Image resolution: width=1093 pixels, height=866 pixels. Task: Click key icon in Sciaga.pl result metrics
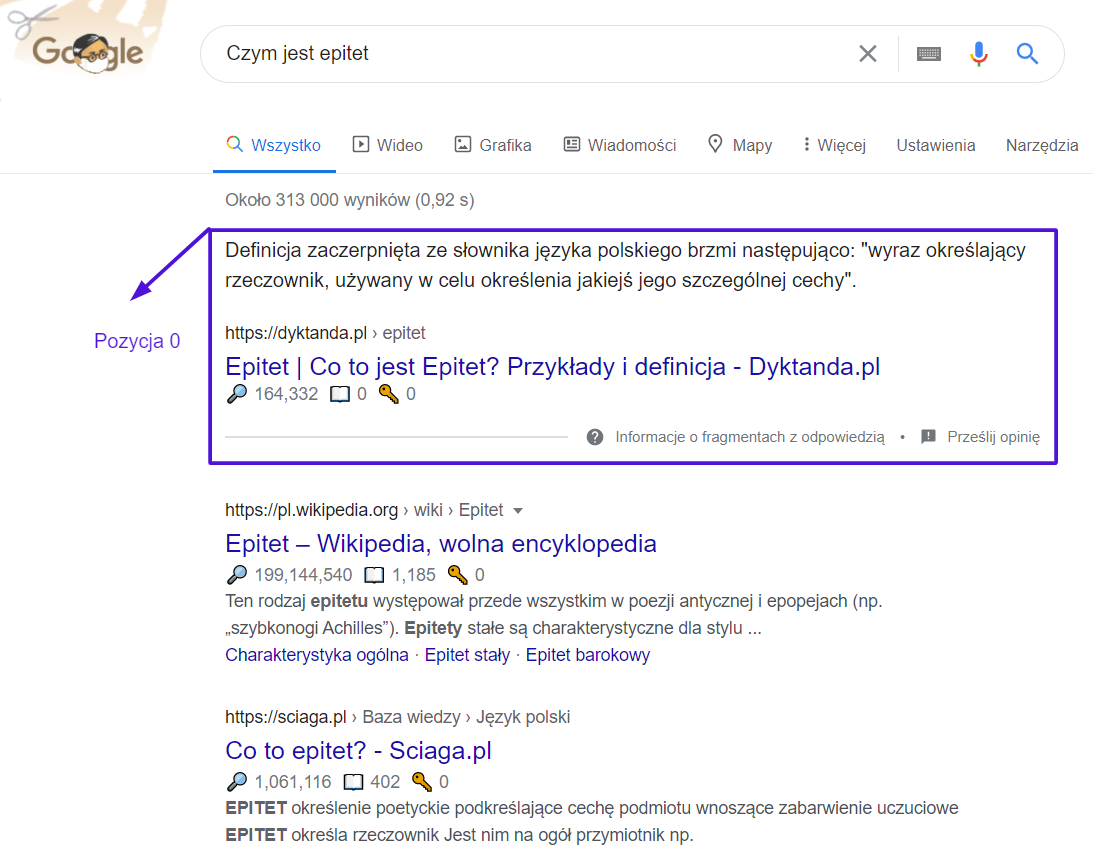pyautogui.click(x=422, y=782)
